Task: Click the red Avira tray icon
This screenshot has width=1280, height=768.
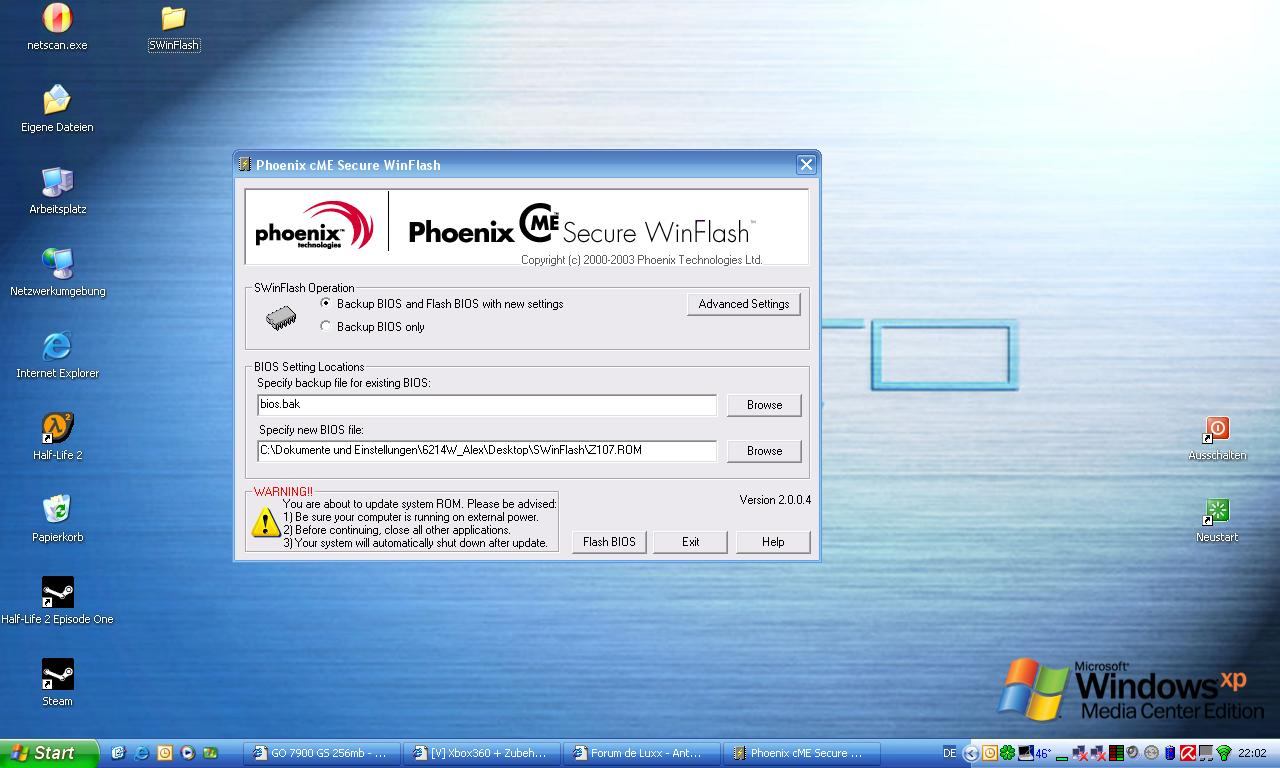Action: [x=1188, y=753]
